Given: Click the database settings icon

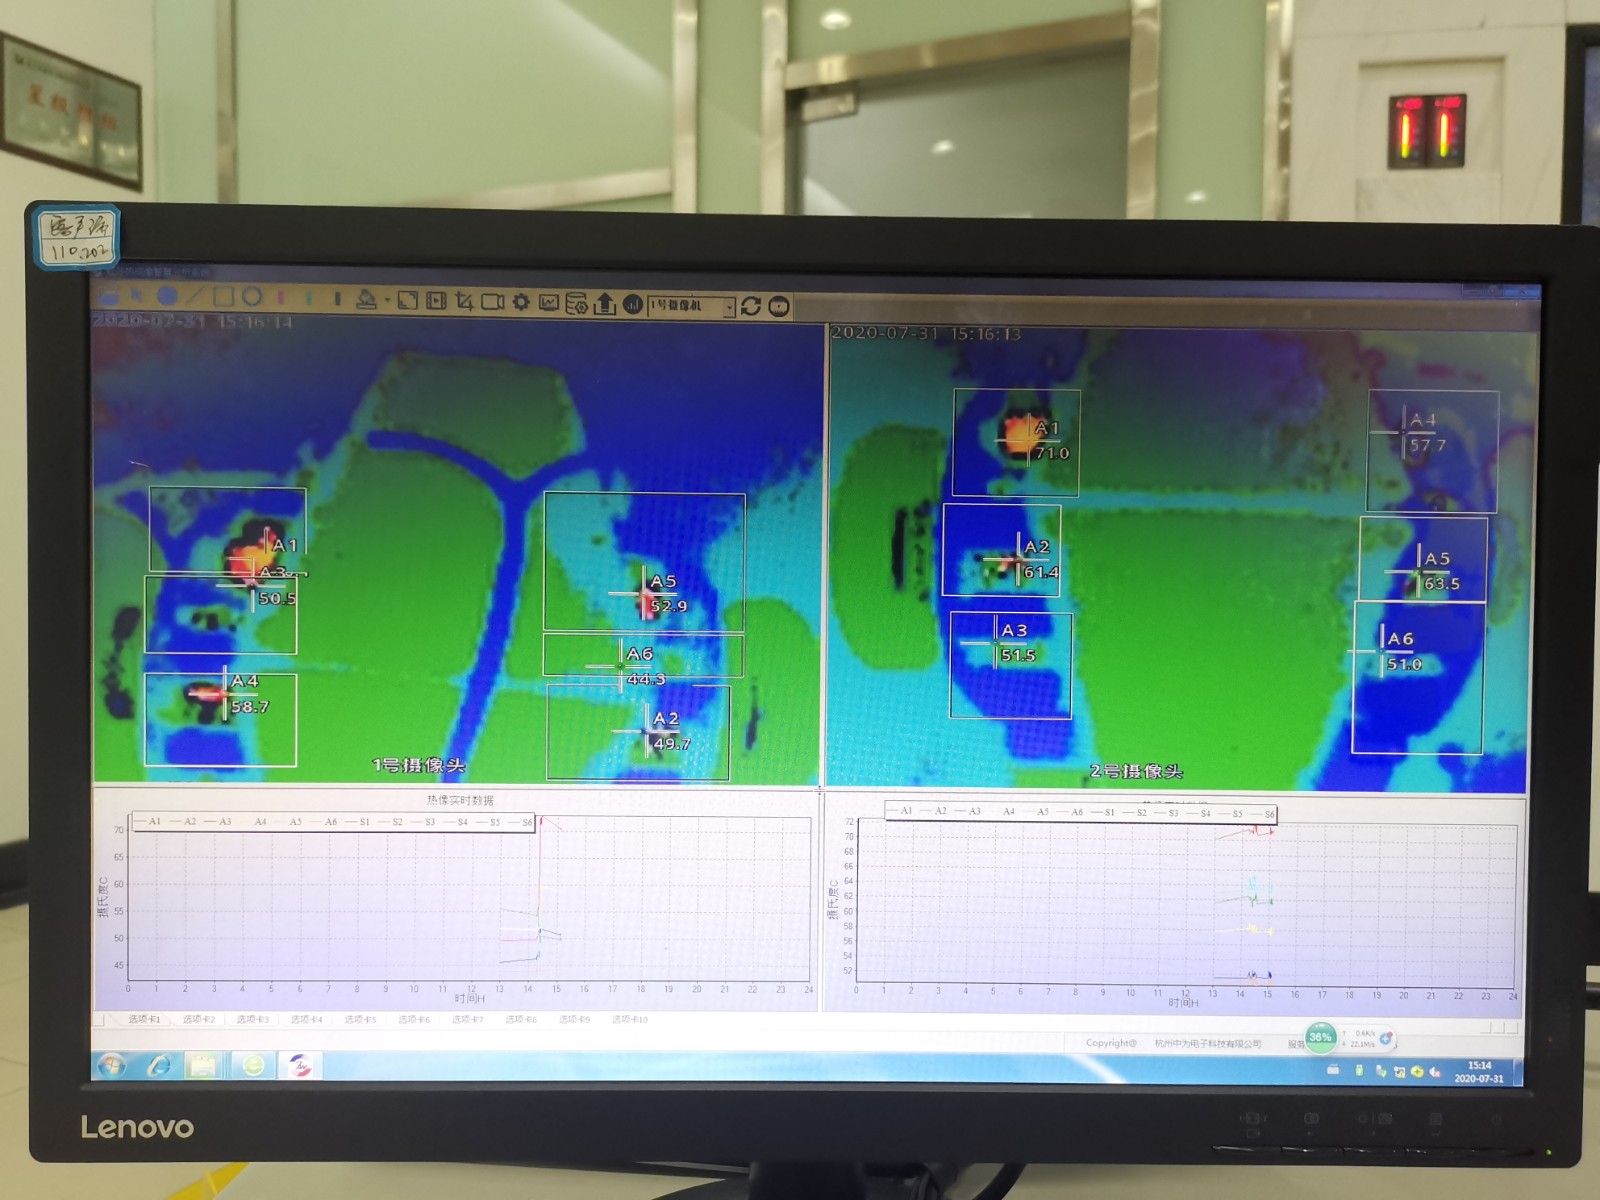Looking at the screenshot, I should pyautogui.click(x=576, y=303).
